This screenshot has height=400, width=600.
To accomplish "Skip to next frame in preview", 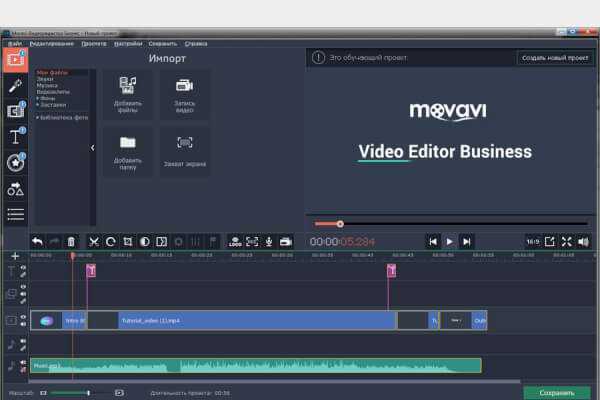I will coord(466,242).
